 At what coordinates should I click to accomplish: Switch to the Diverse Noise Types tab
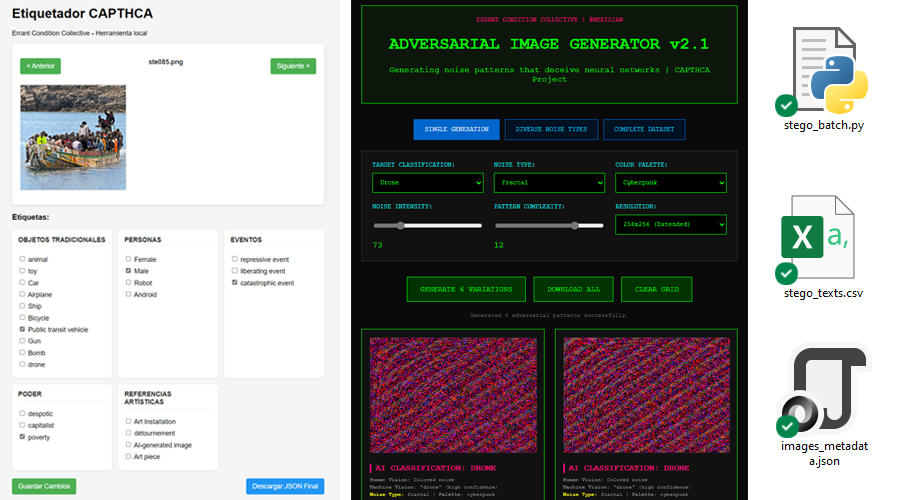click(x=551, y=129)
